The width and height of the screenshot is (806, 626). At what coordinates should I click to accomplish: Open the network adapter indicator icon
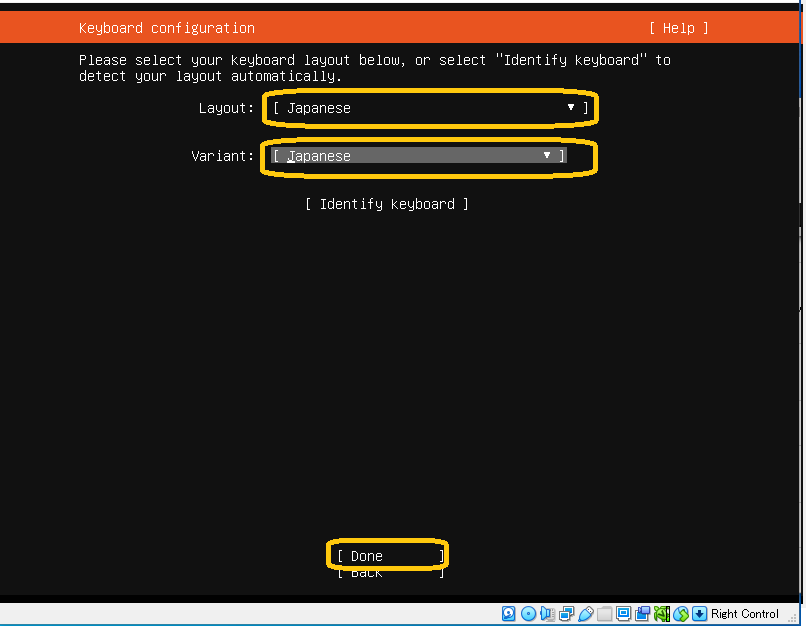click(x=566, y=614)
